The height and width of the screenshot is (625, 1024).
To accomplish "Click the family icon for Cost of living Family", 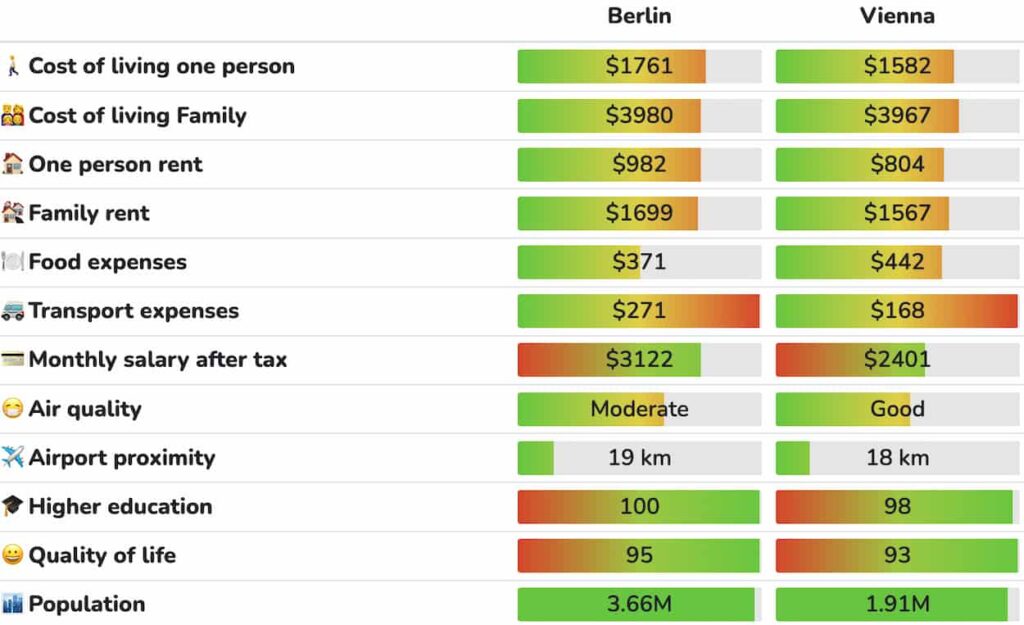I will pyautogui.click(x=13, y=116).
